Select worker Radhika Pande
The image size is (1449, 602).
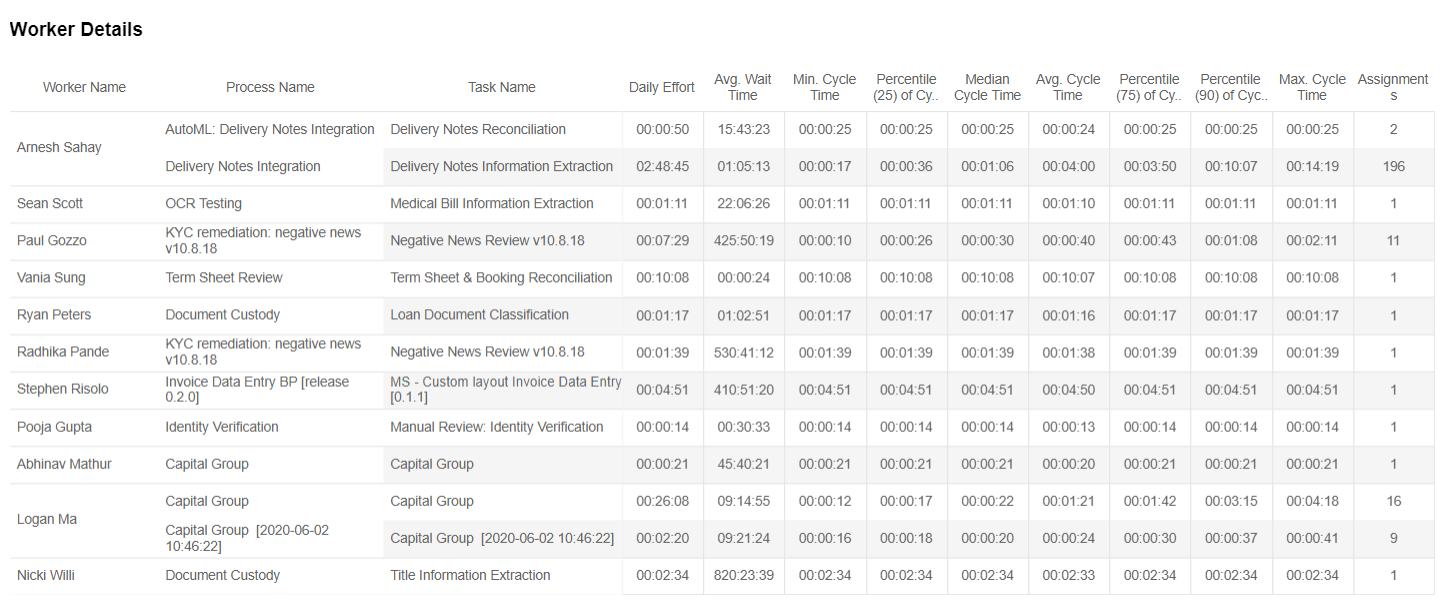(63, 352)
